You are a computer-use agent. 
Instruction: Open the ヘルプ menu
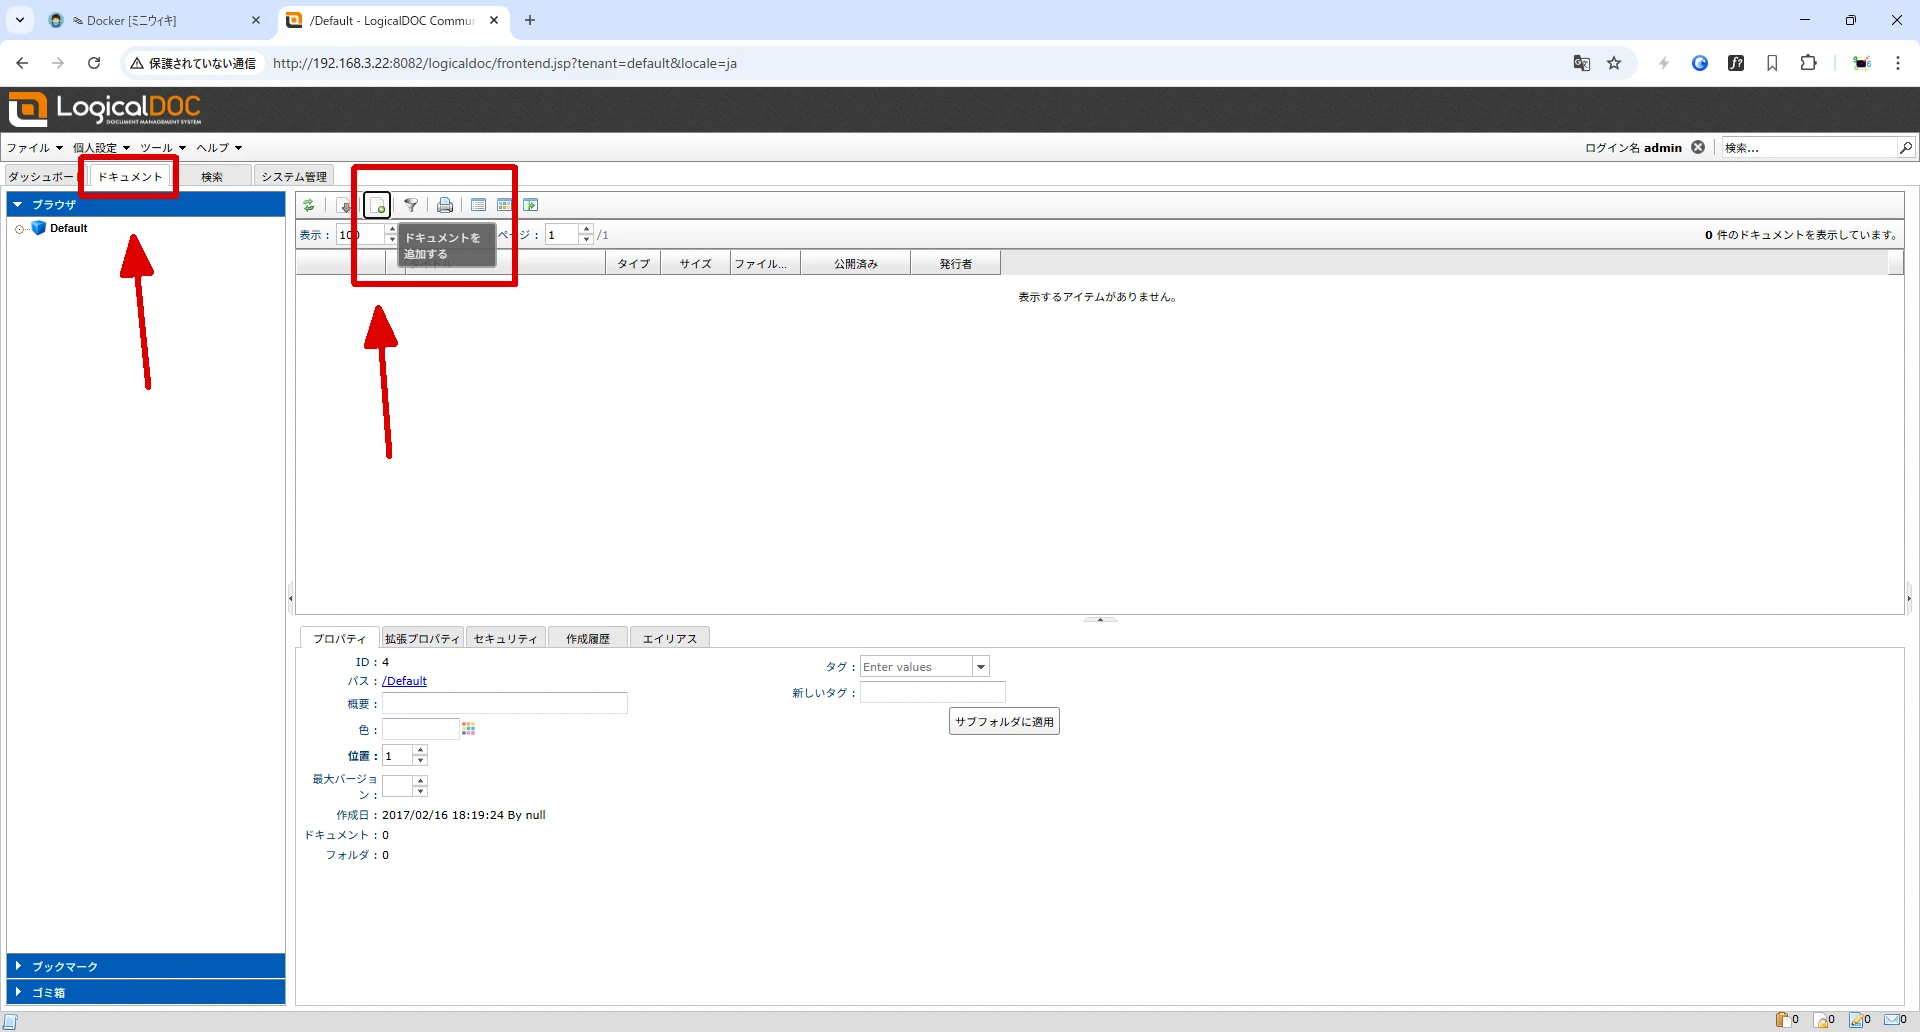[x=219, y=148]
